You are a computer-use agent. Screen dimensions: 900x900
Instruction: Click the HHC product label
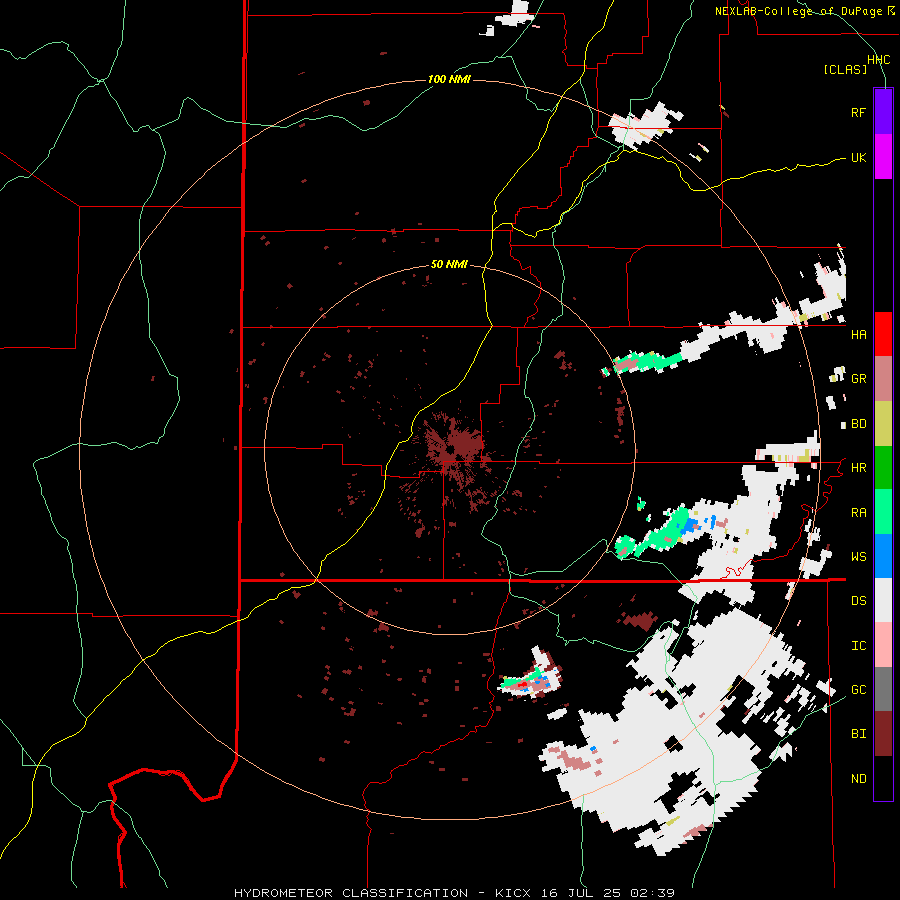pos(878,60)
